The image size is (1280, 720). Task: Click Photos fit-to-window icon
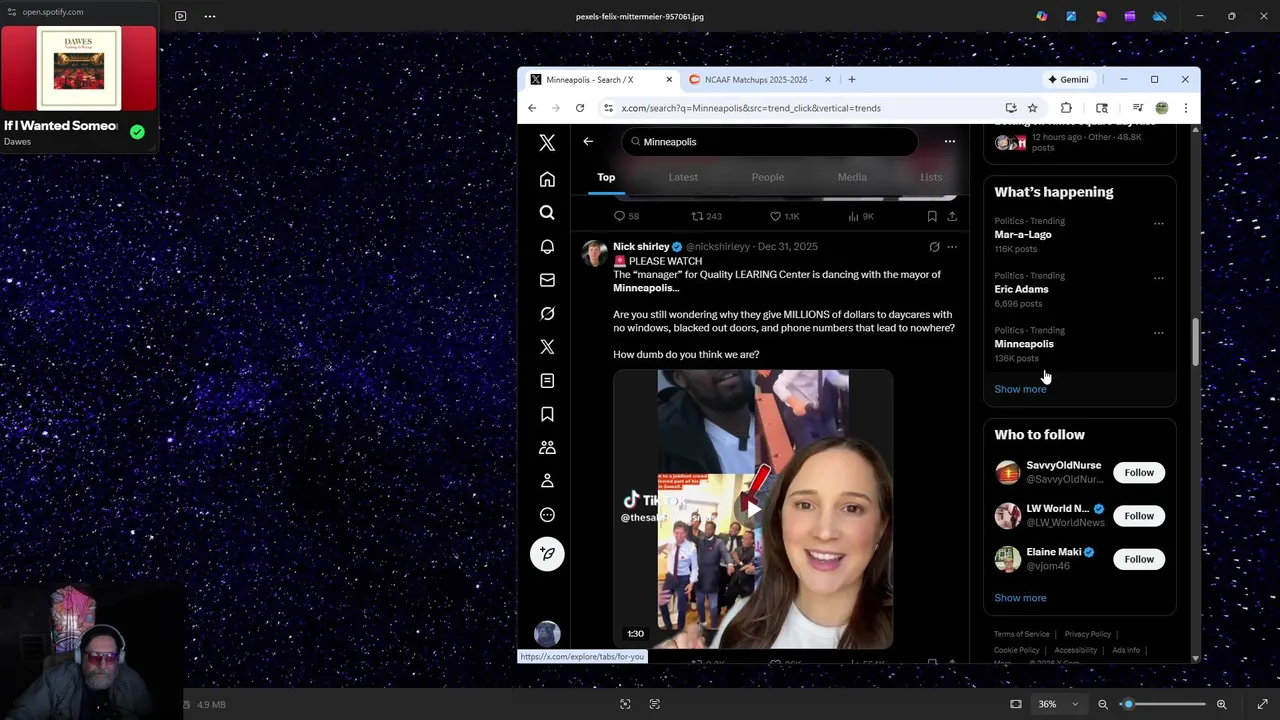1016,704
